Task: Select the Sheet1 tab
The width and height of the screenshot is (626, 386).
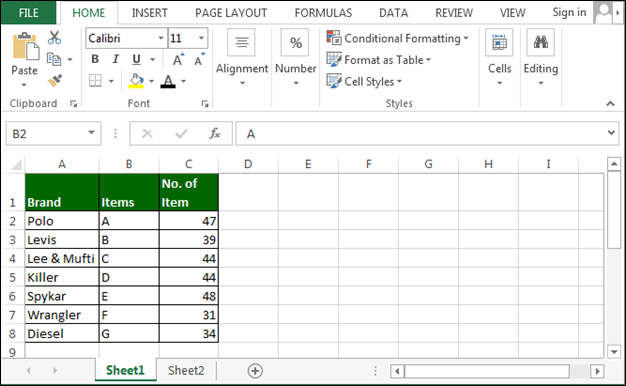Action: tap(125, 370)
